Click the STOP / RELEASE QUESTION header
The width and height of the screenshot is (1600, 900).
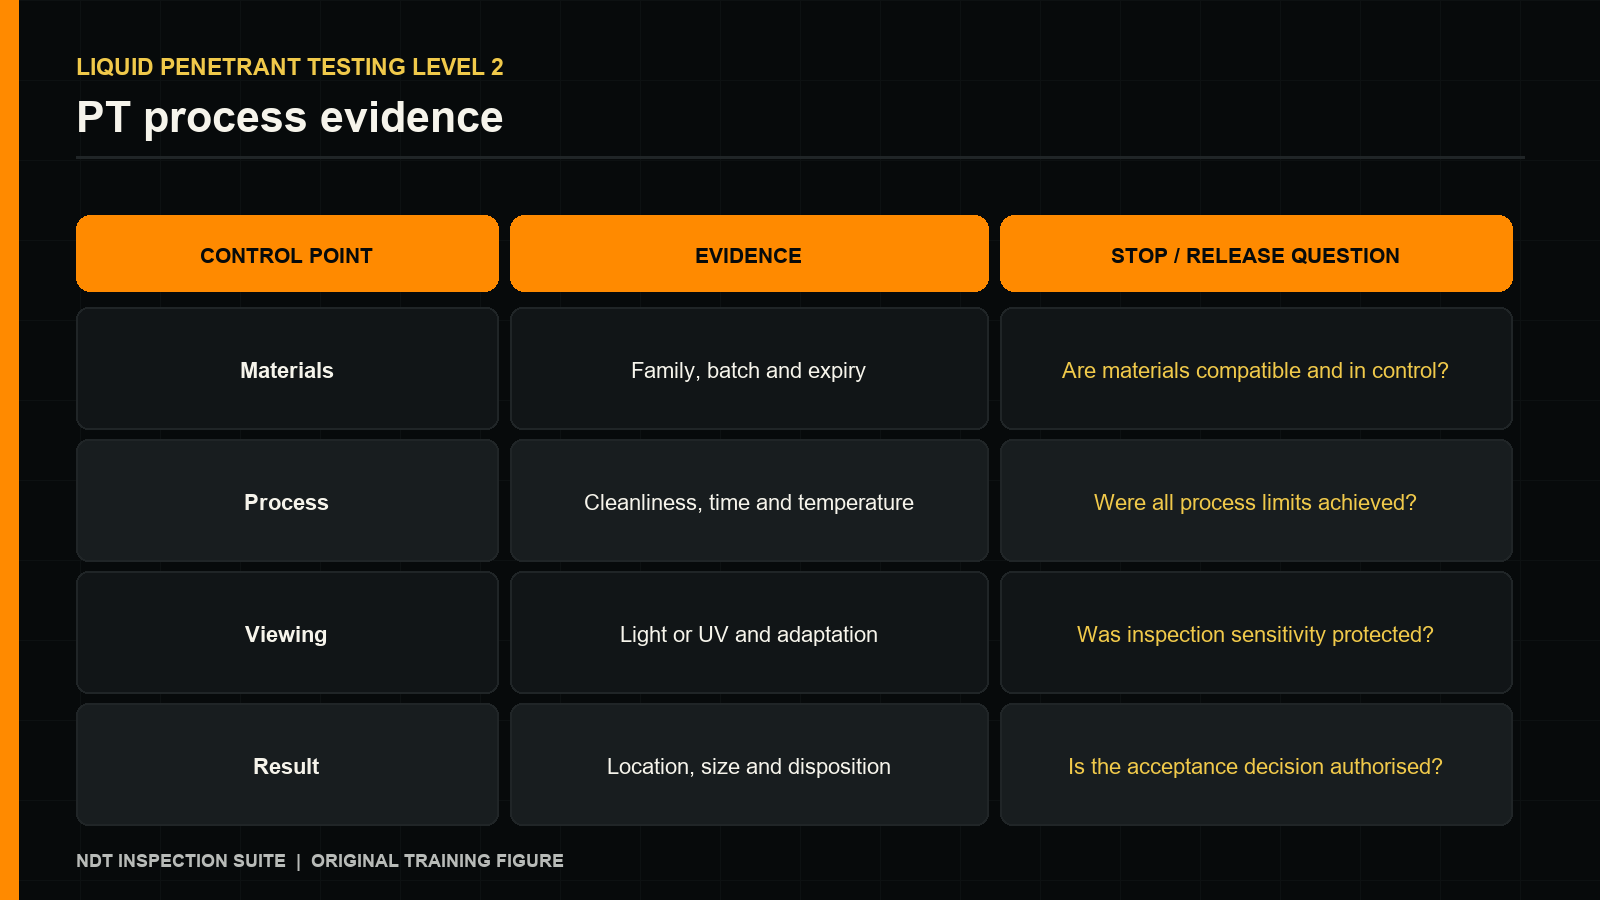click(x=1256, y=254)
